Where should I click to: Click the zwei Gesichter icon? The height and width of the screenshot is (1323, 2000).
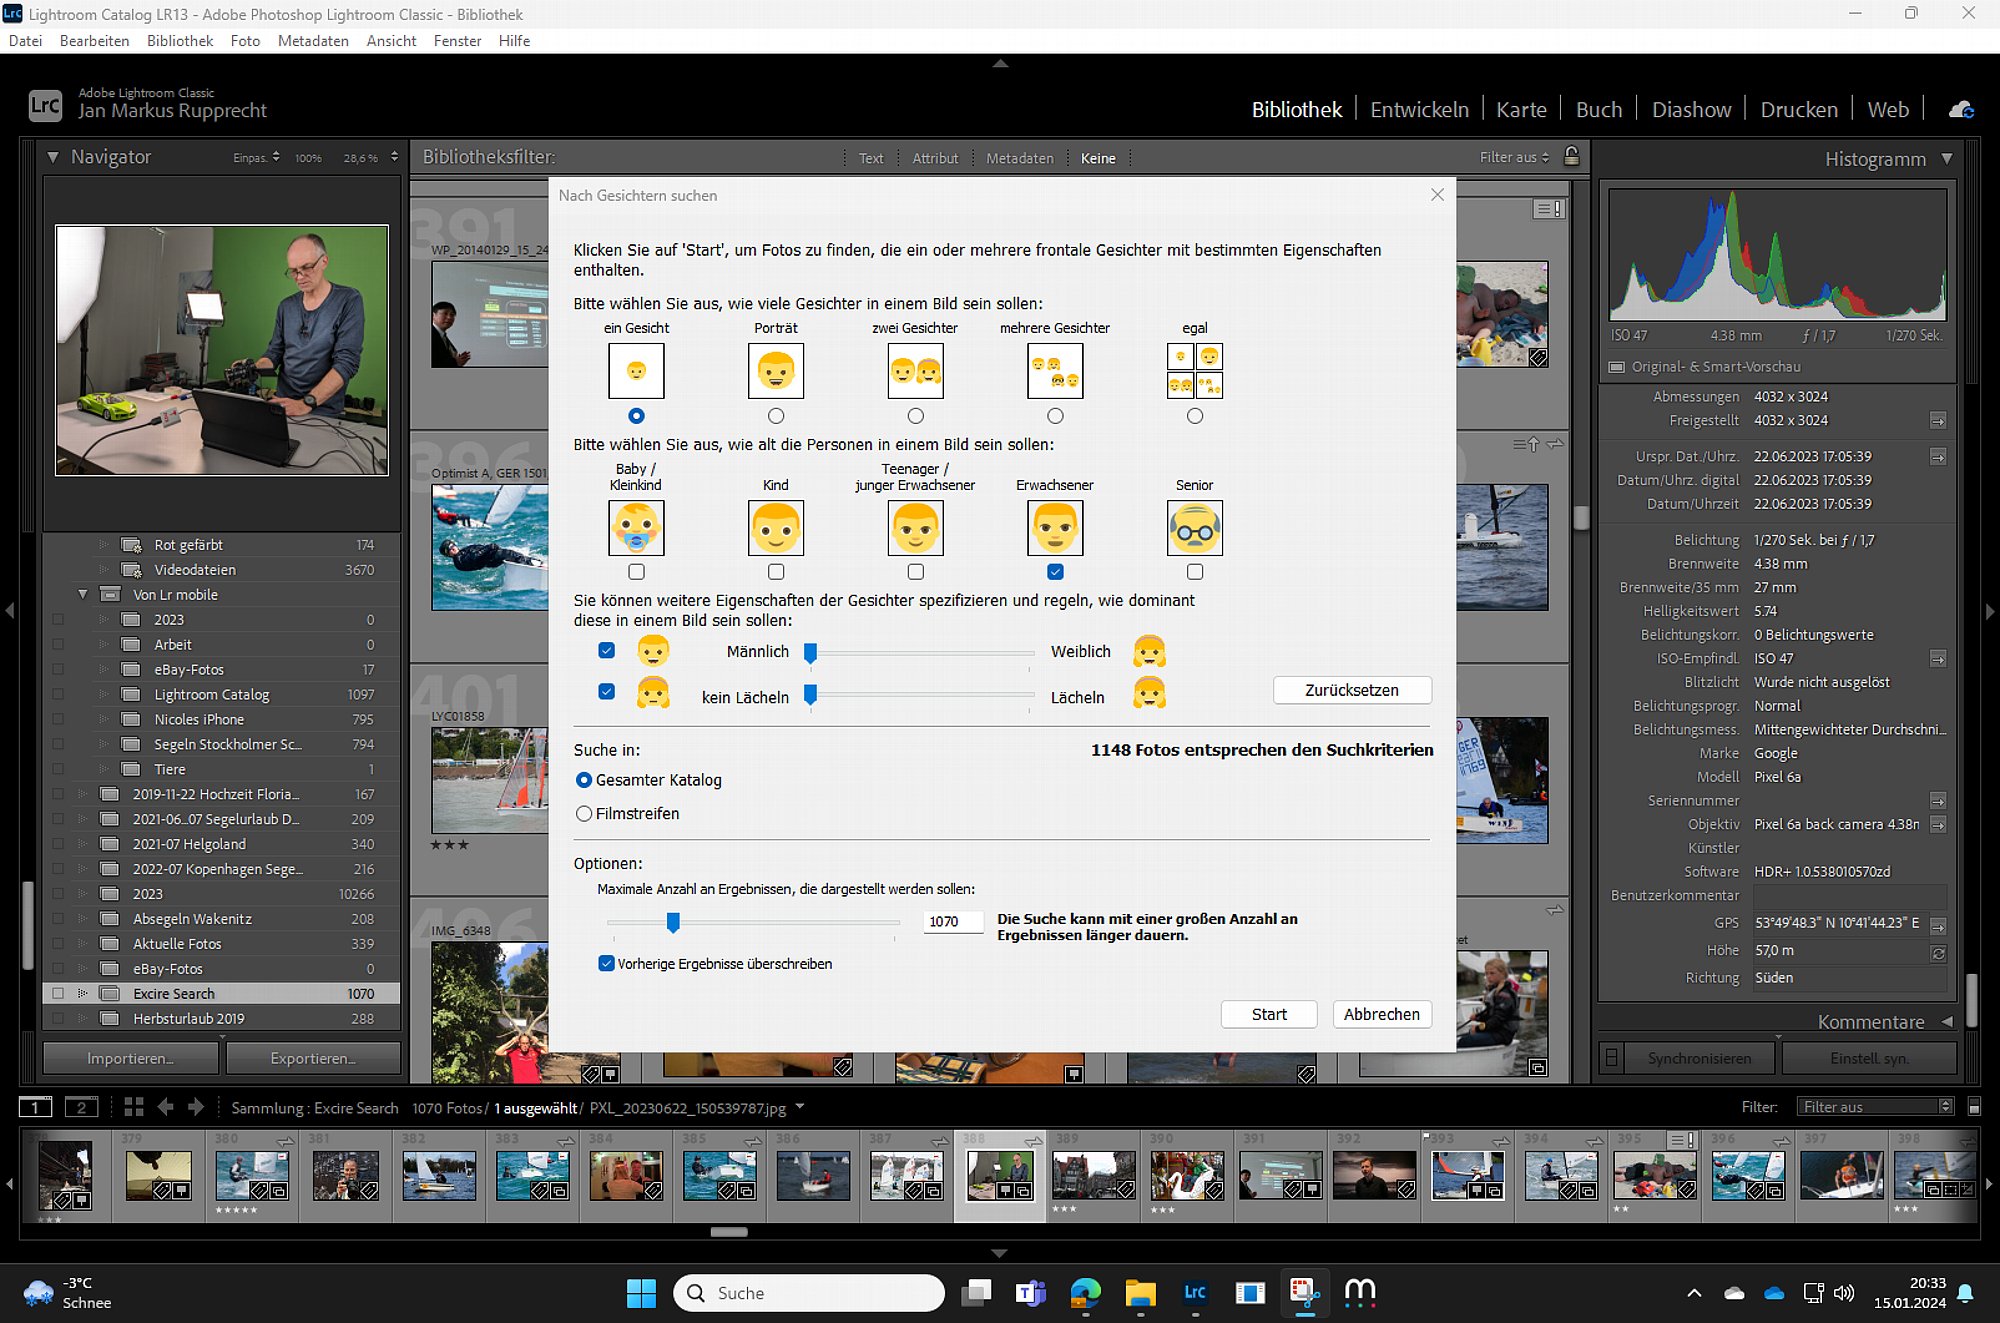915,371
